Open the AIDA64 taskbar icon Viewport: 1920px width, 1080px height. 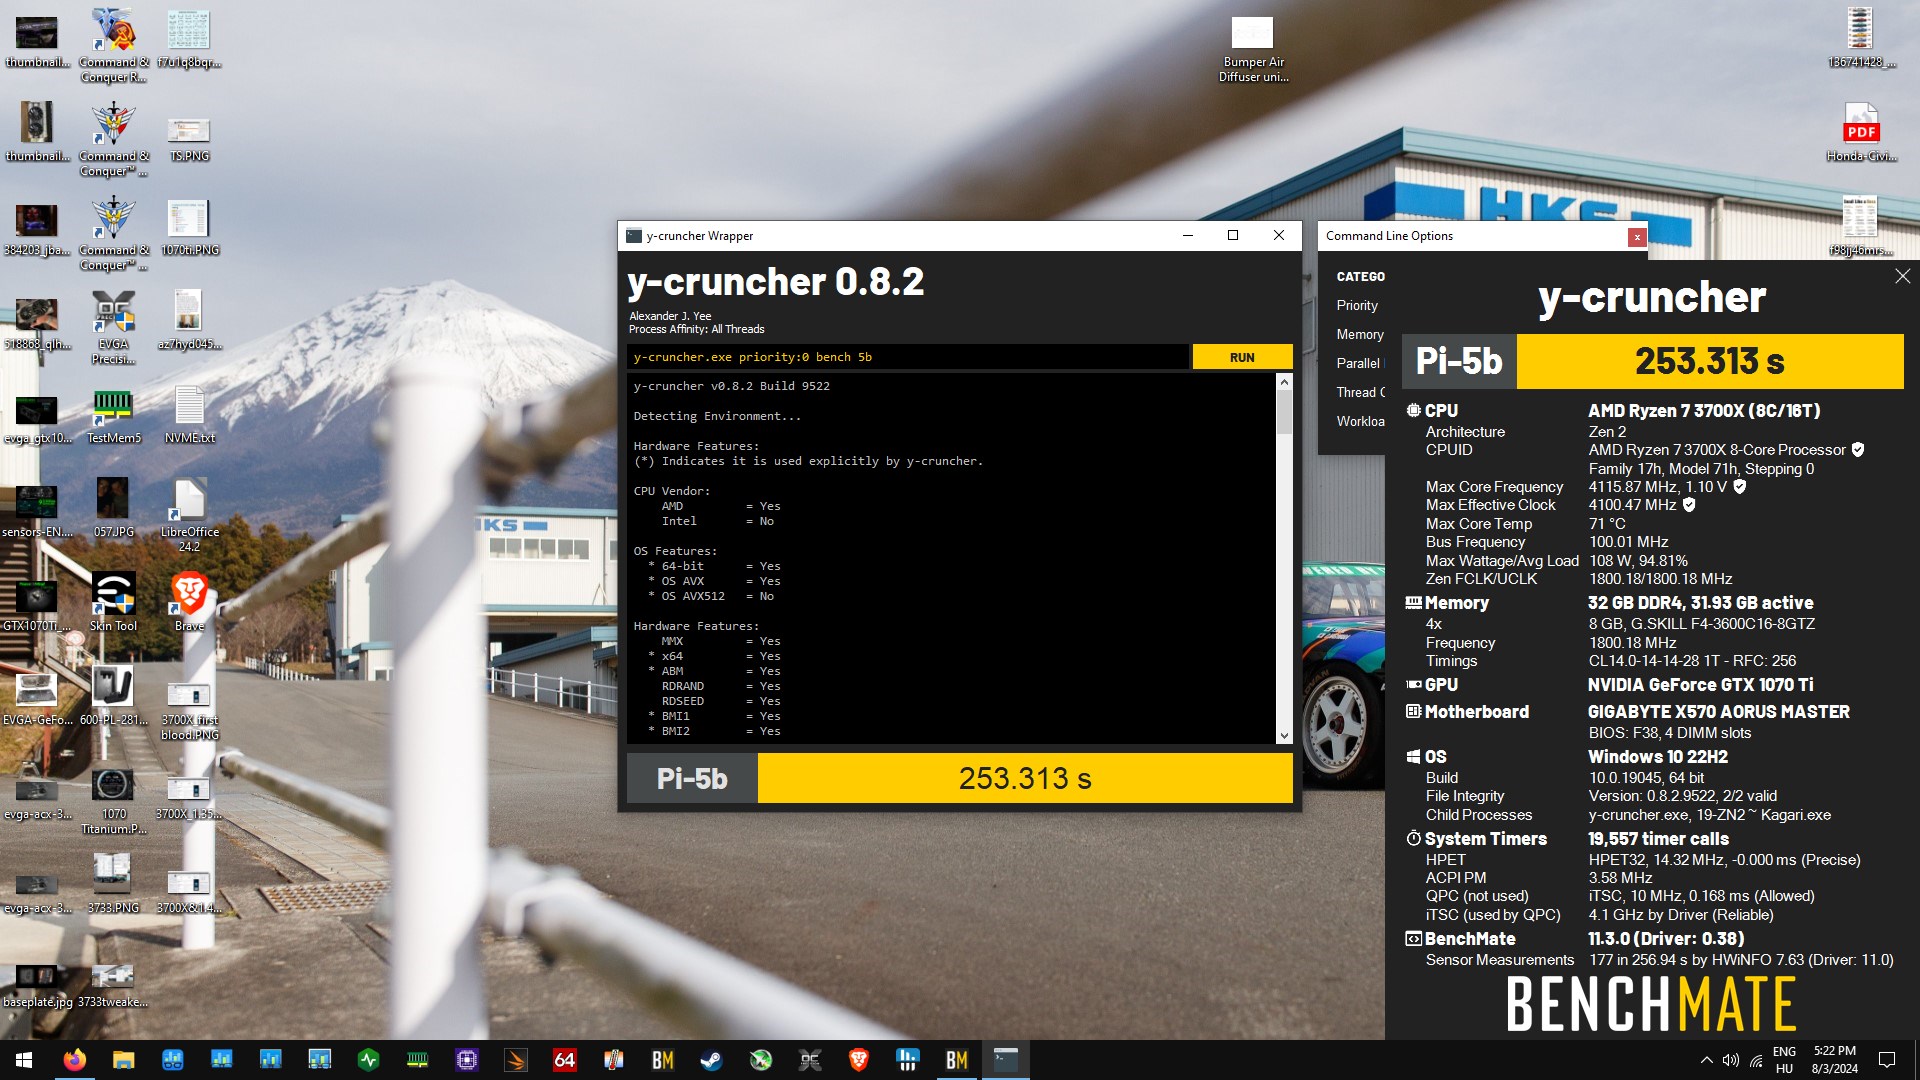click(564, 1060)
